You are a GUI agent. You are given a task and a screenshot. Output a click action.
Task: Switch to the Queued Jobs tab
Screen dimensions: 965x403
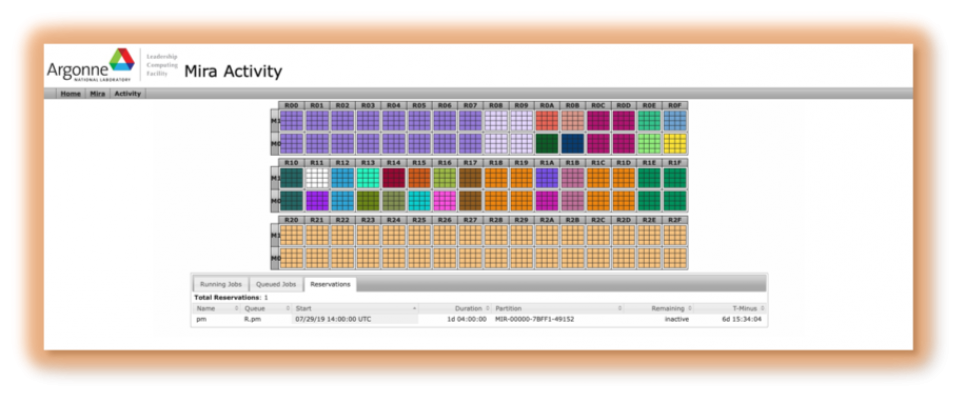click(x=275, y=284)
